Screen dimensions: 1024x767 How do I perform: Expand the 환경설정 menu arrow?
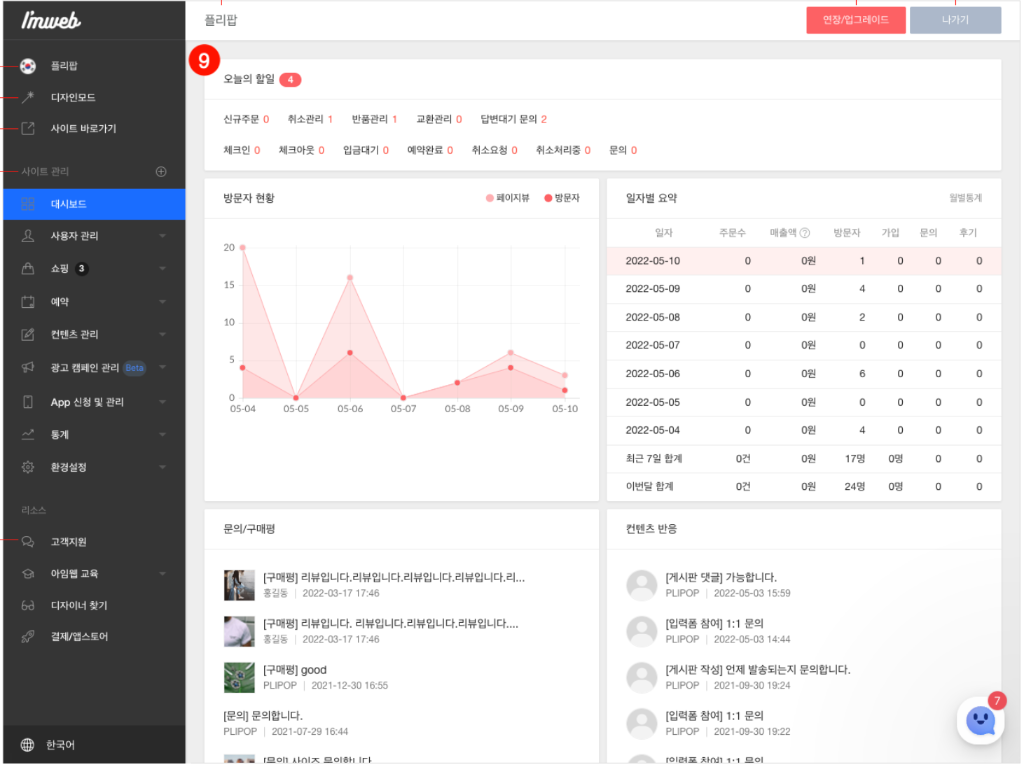163,468
